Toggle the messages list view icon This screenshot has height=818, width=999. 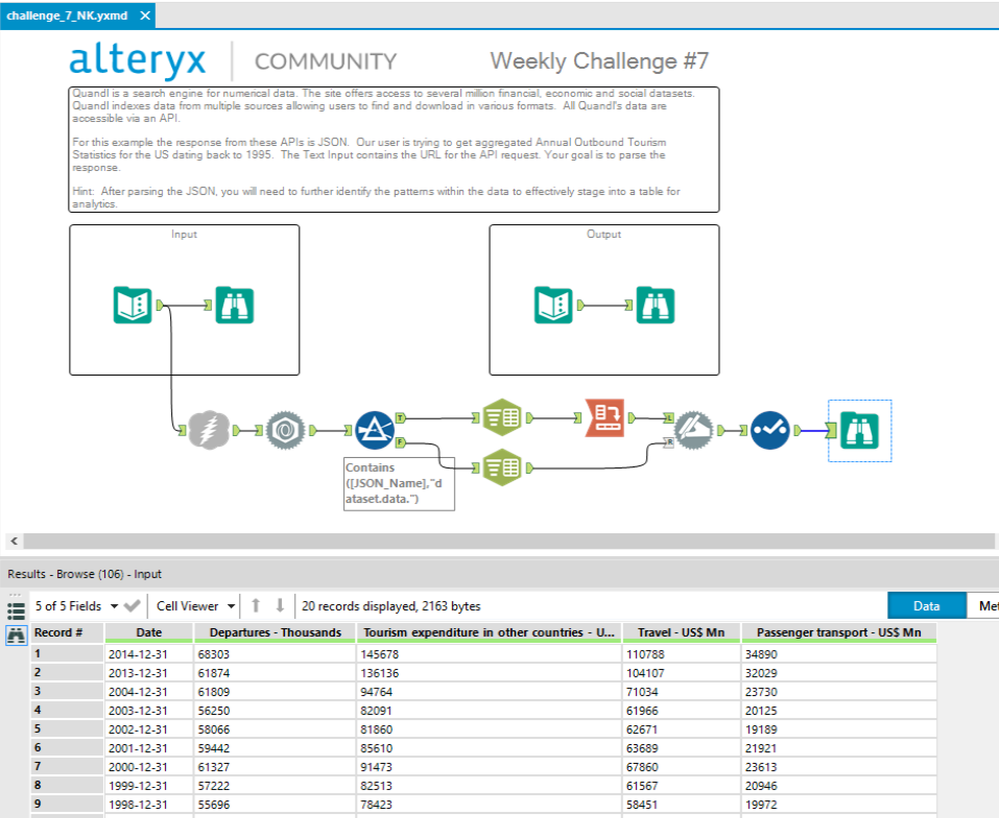pyautogui.click(x=16, y=610)
